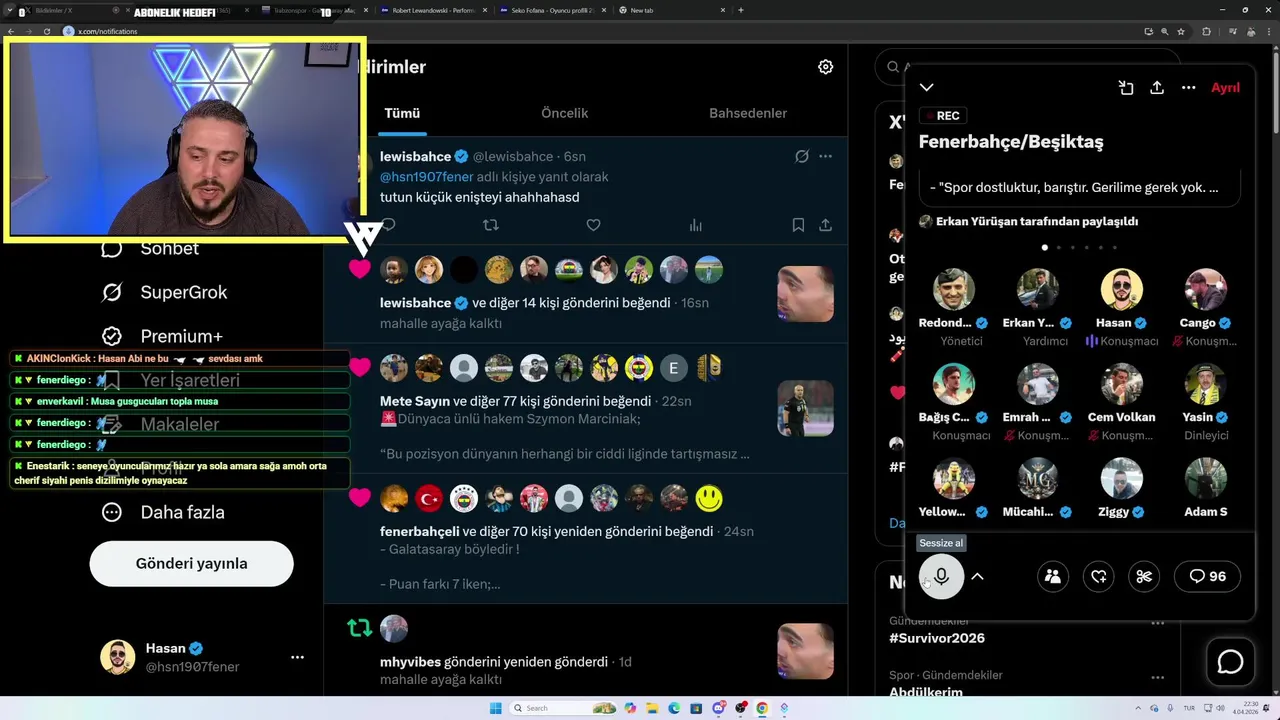This screenshot has width=1280, height=720.
Task: Select Redond host avatar in Space
Action: [954, 289]
